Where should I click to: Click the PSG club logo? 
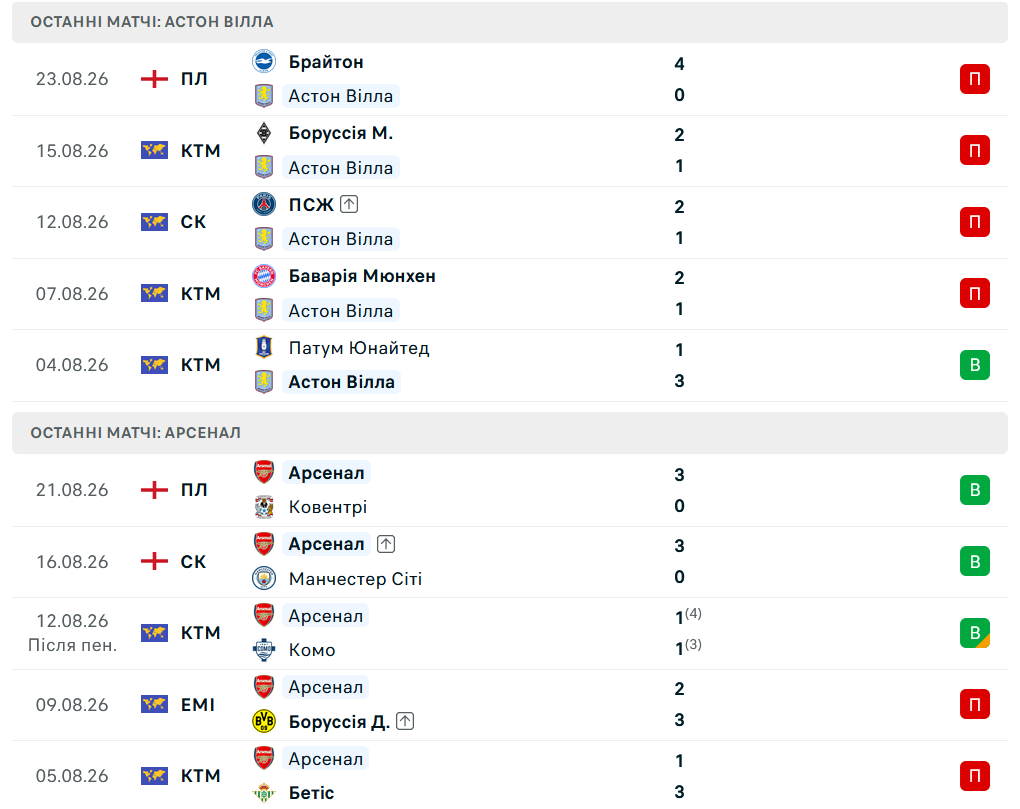[263, 204]
